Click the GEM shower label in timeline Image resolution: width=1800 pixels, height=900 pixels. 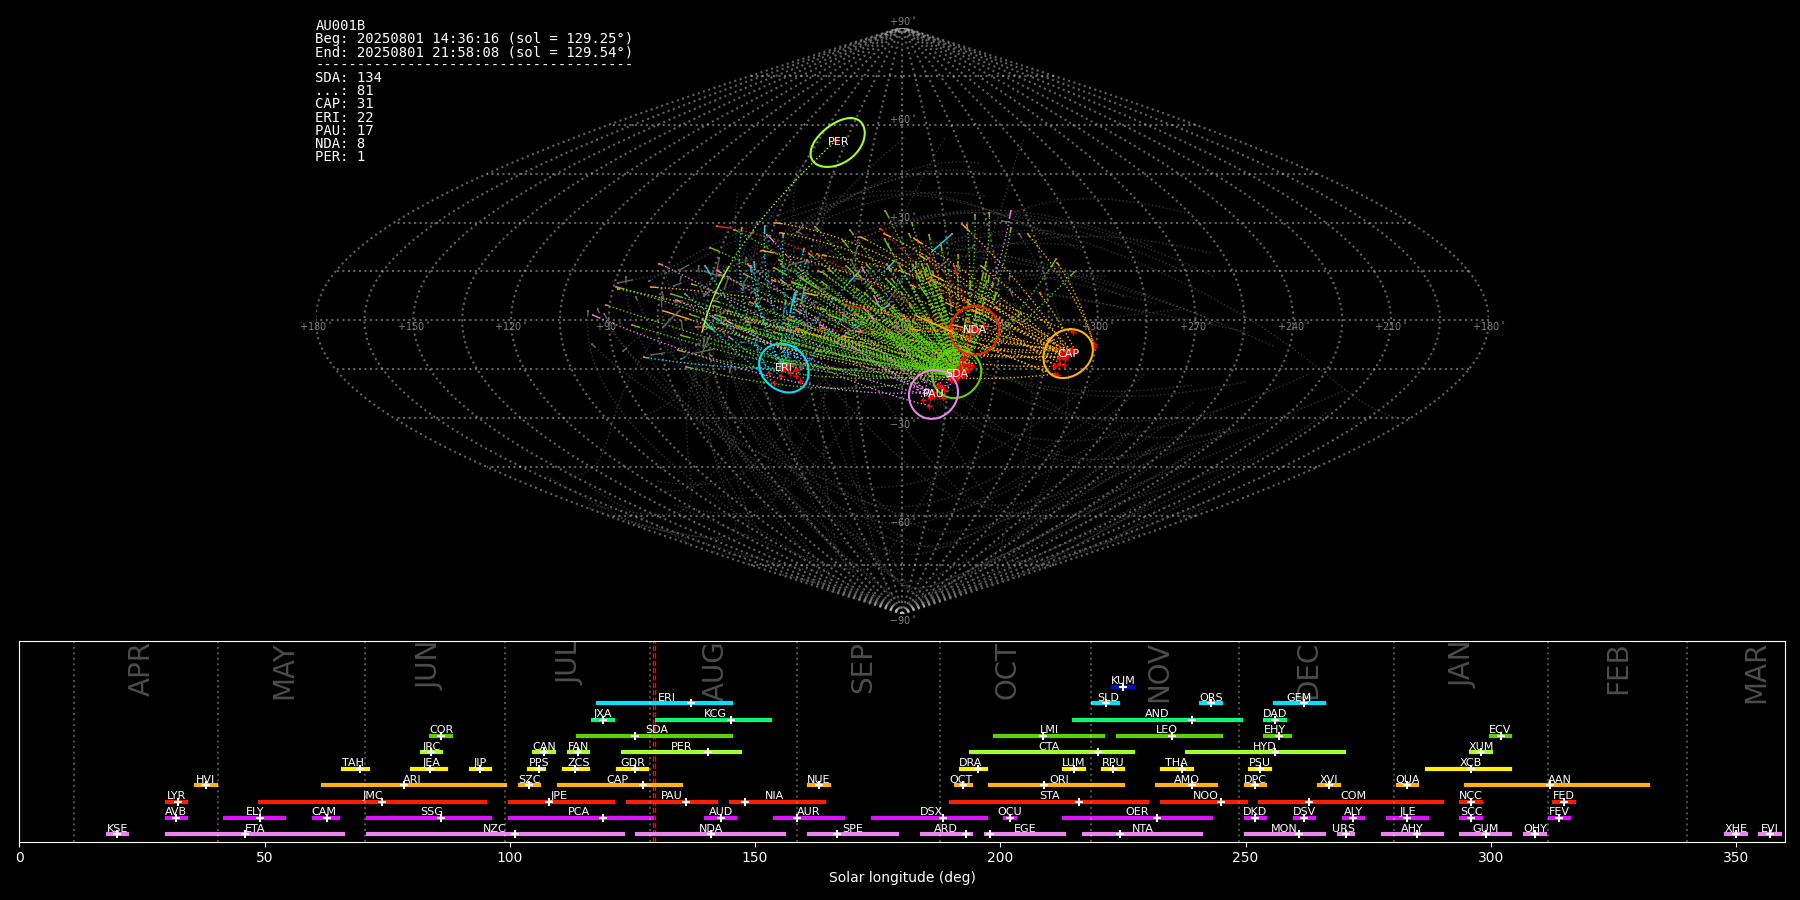pyautogui.click(x=1299, y=698)
